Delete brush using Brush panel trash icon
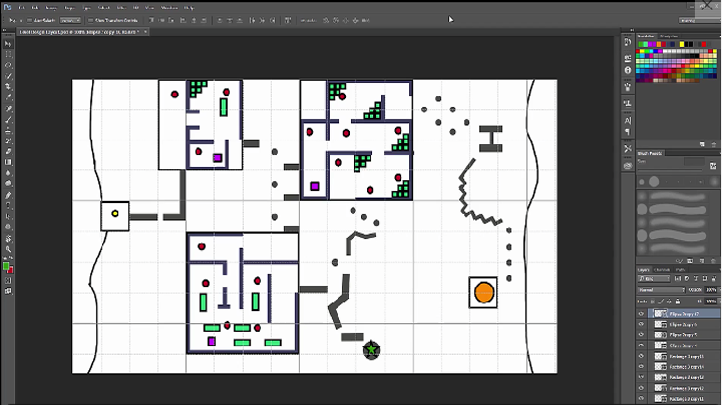The height and width of the screenshot is (405, 722). coord(713,261)
